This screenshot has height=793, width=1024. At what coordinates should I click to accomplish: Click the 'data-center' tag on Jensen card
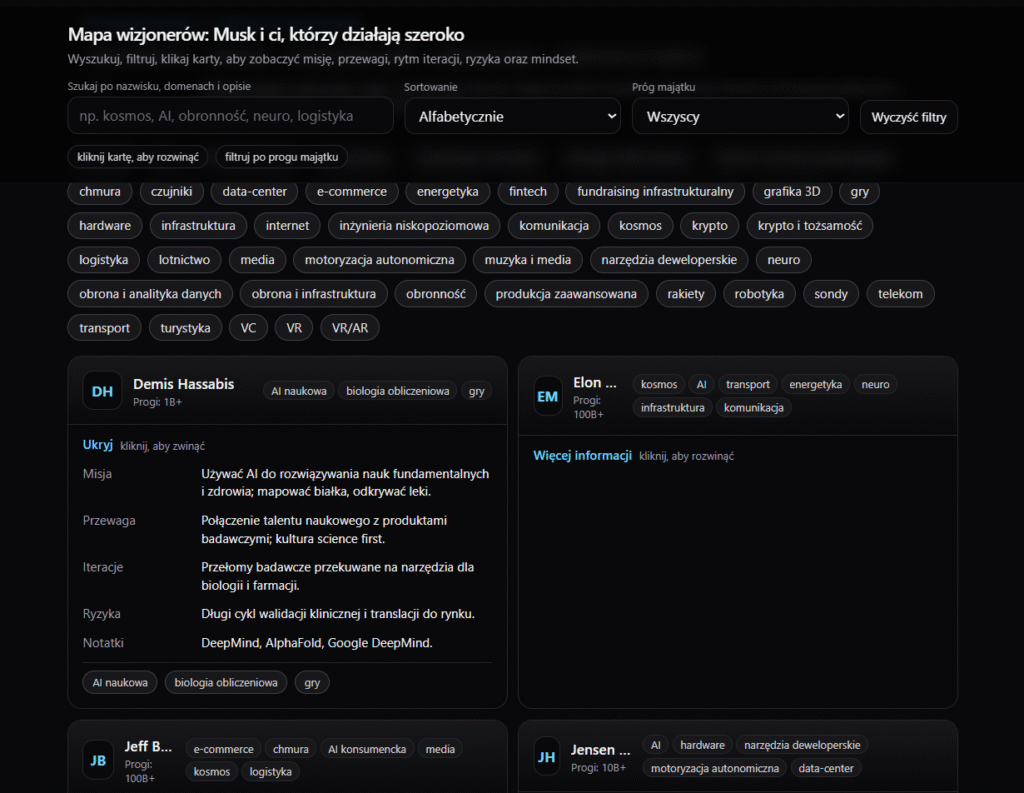[825, 768]
